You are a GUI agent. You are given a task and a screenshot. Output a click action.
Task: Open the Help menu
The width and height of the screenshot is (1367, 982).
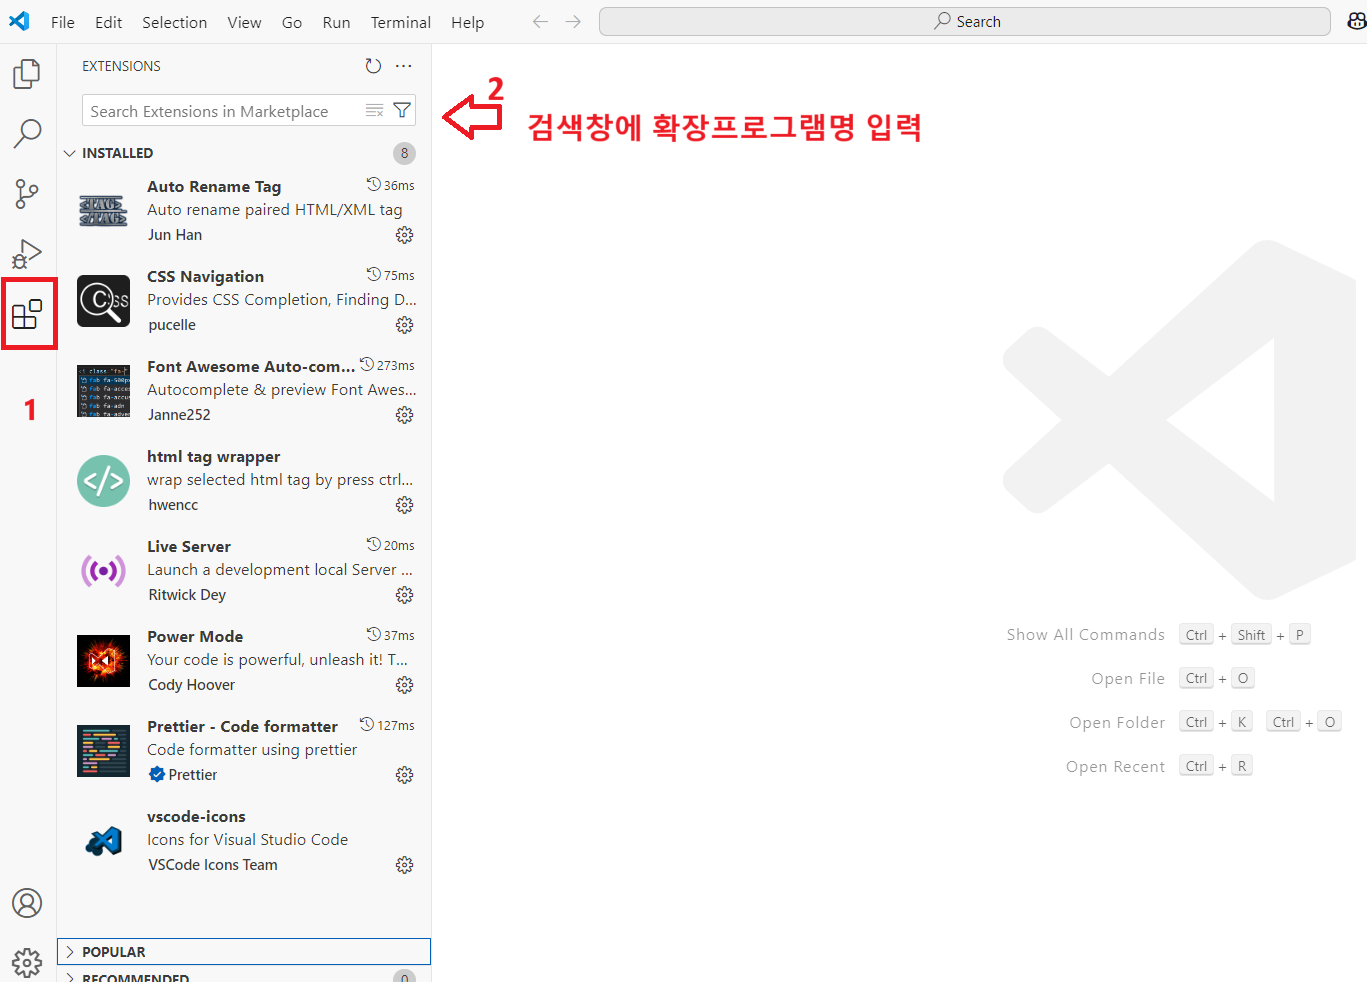pos(467,22)
